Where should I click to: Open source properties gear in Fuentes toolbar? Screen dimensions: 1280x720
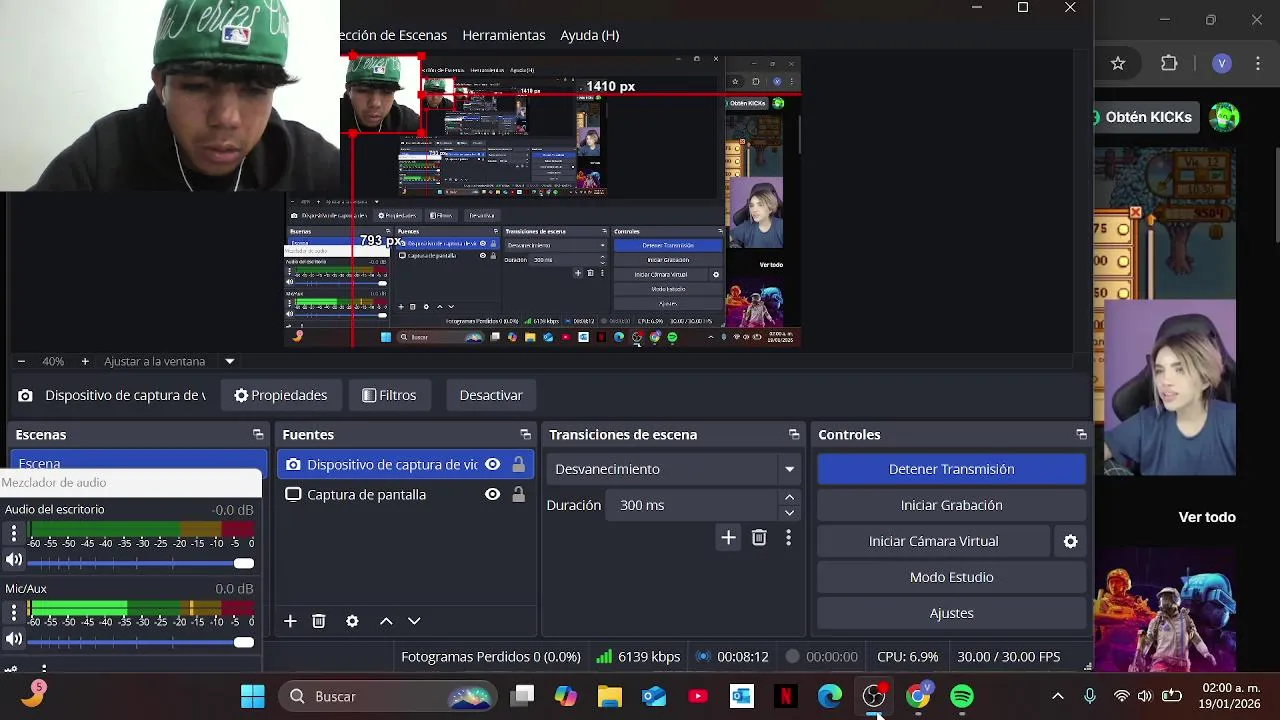coord(352,621)
